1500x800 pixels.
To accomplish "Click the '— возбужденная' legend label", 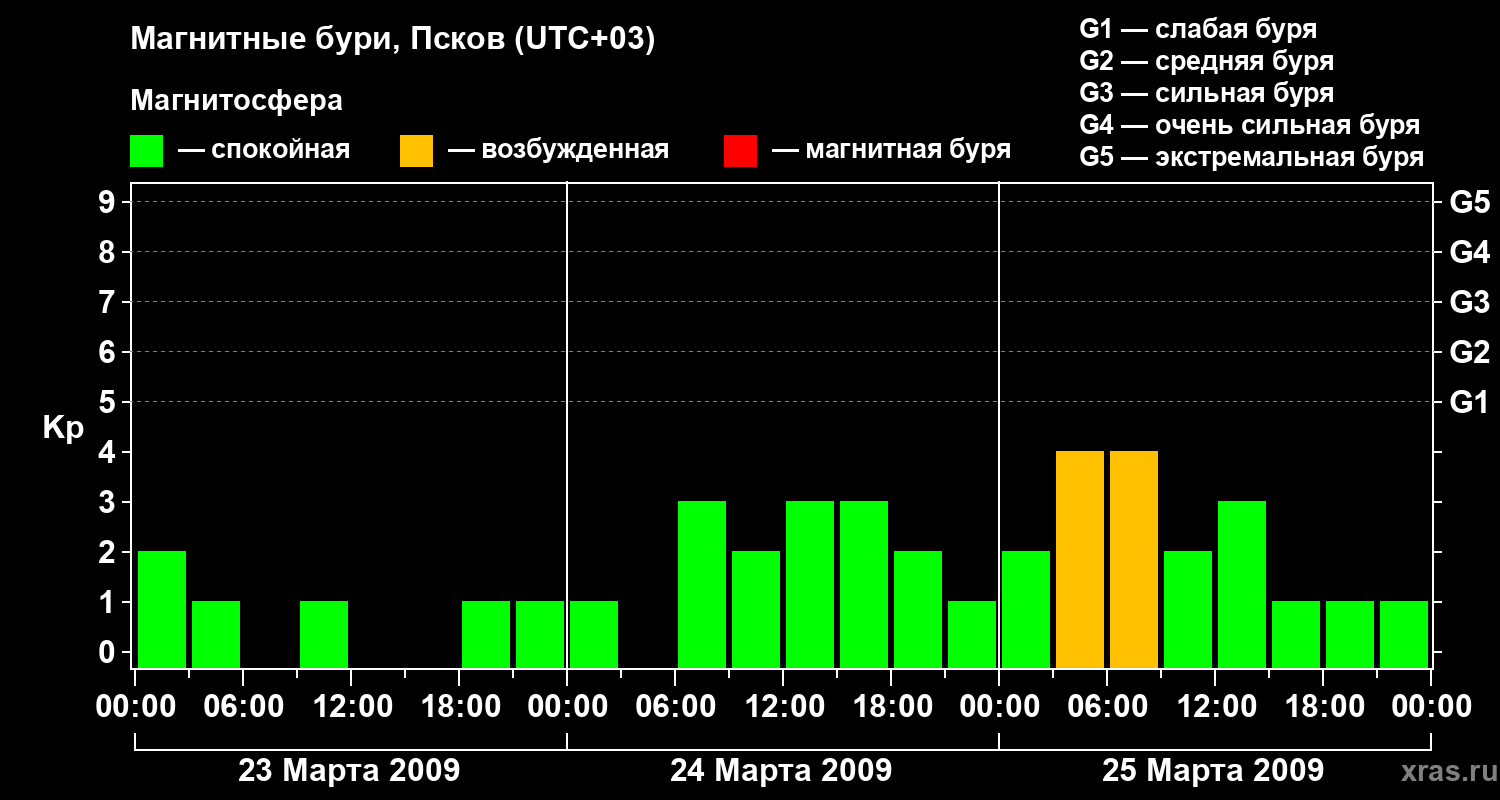I will tap(558, 151).
